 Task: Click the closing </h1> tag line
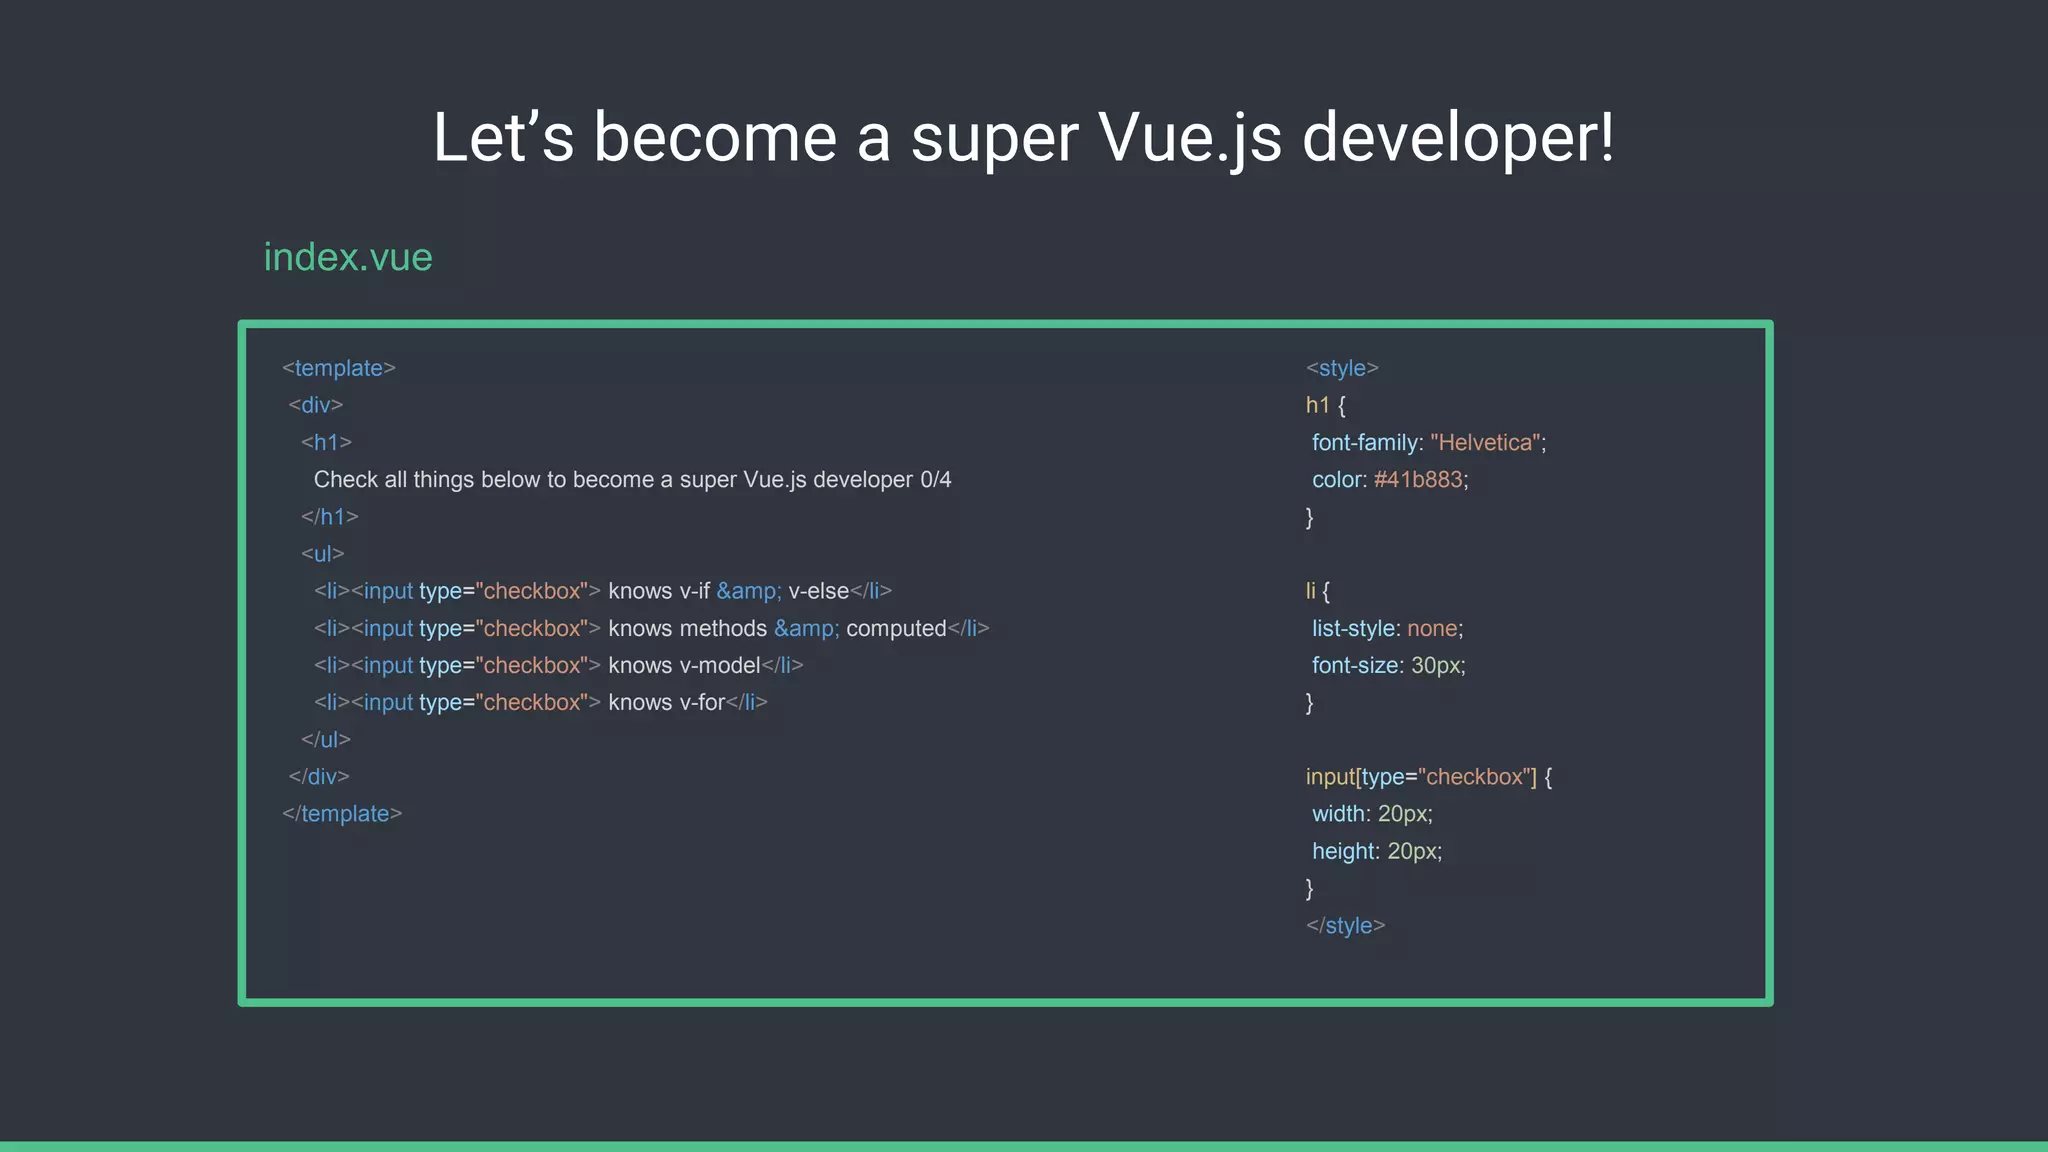(x=330, y=517)
